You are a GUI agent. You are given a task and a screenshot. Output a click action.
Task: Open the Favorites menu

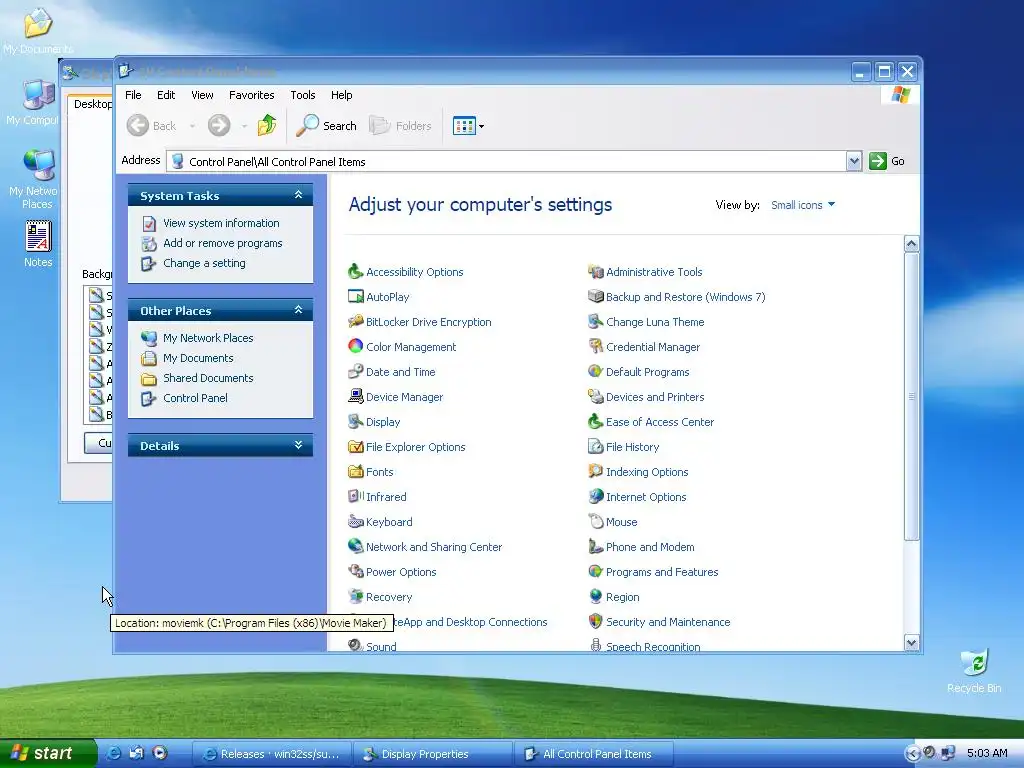(251, 95)
